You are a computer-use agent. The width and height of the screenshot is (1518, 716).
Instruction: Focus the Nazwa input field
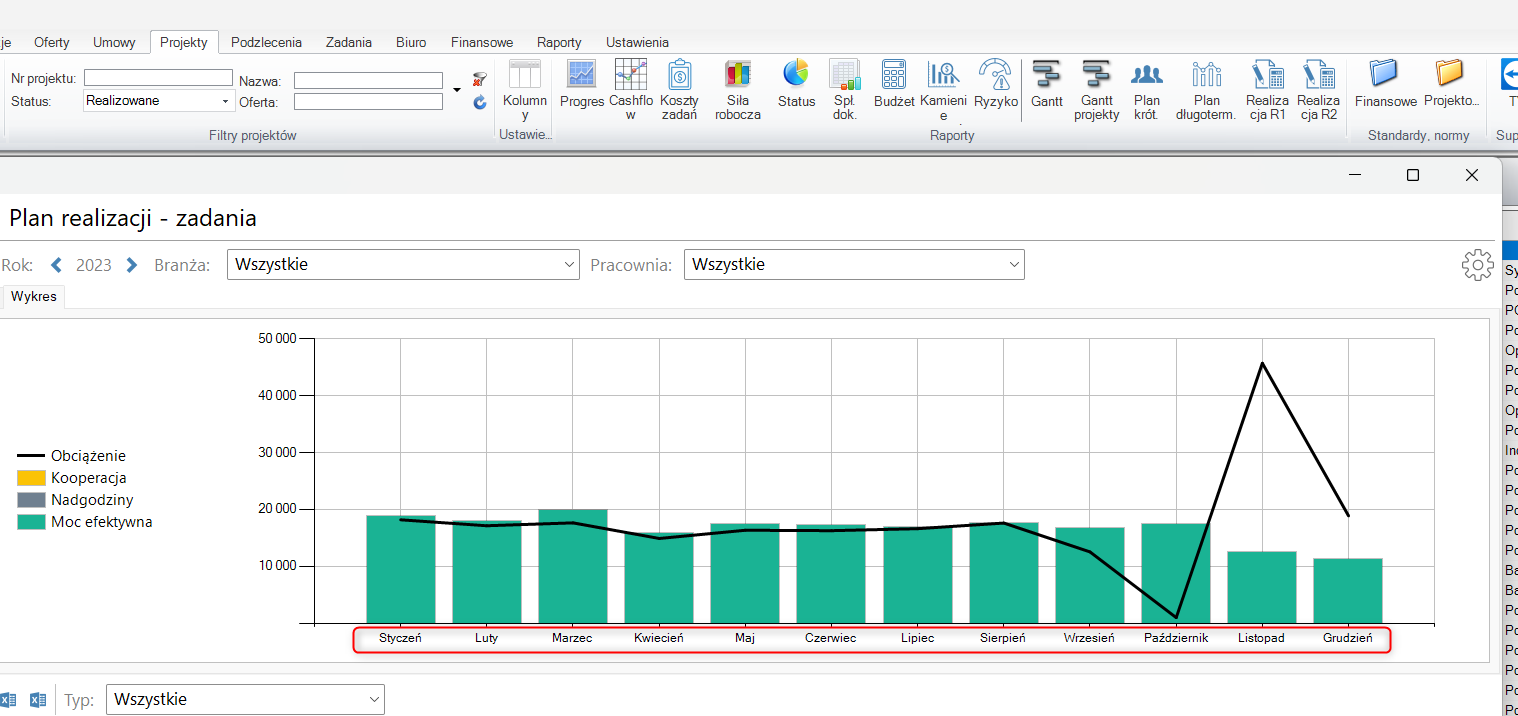pyautogui.click(x=368, y=80)
